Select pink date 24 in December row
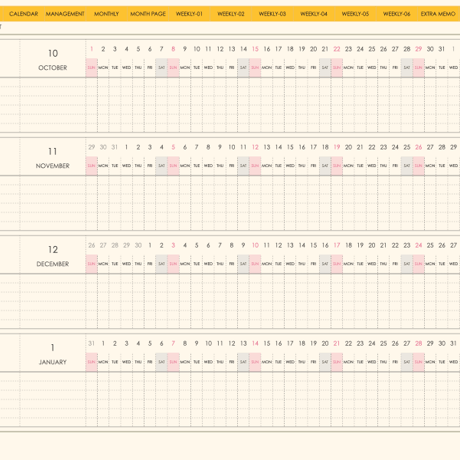This screenshot has width=460, height=460. (418, 245)
